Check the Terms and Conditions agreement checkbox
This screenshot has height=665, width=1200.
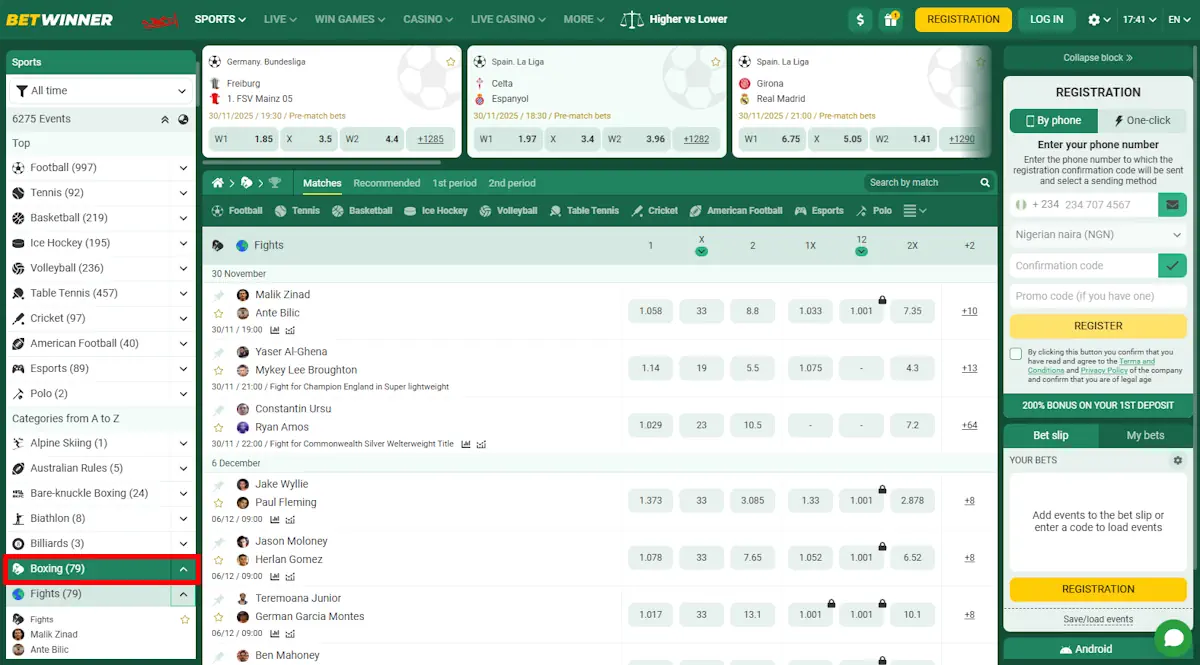tap(1016, 352)
